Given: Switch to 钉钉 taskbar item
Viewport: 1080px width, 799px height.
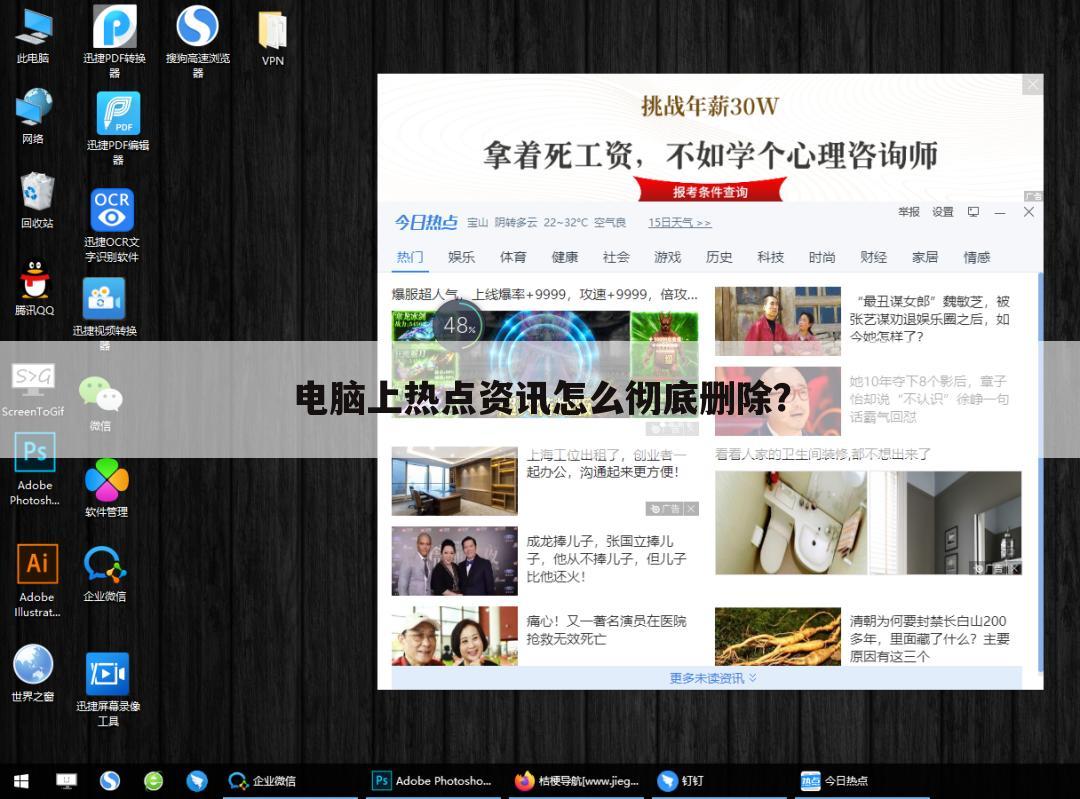Looking at the screenshot, I should coord(719,781).
